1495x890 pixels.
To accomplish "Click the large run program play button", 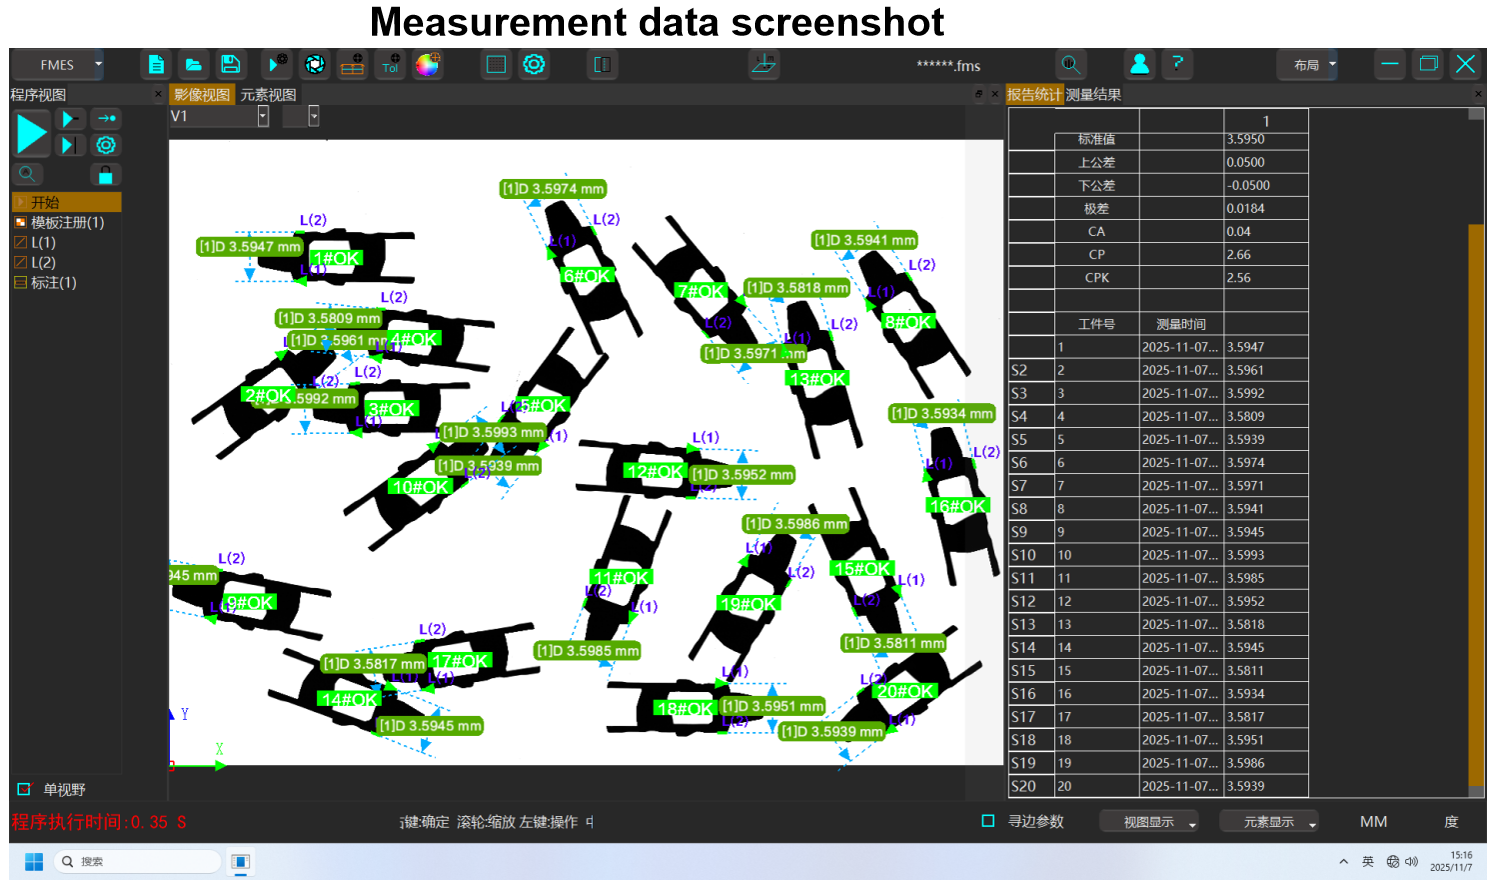I will [32, 133].
